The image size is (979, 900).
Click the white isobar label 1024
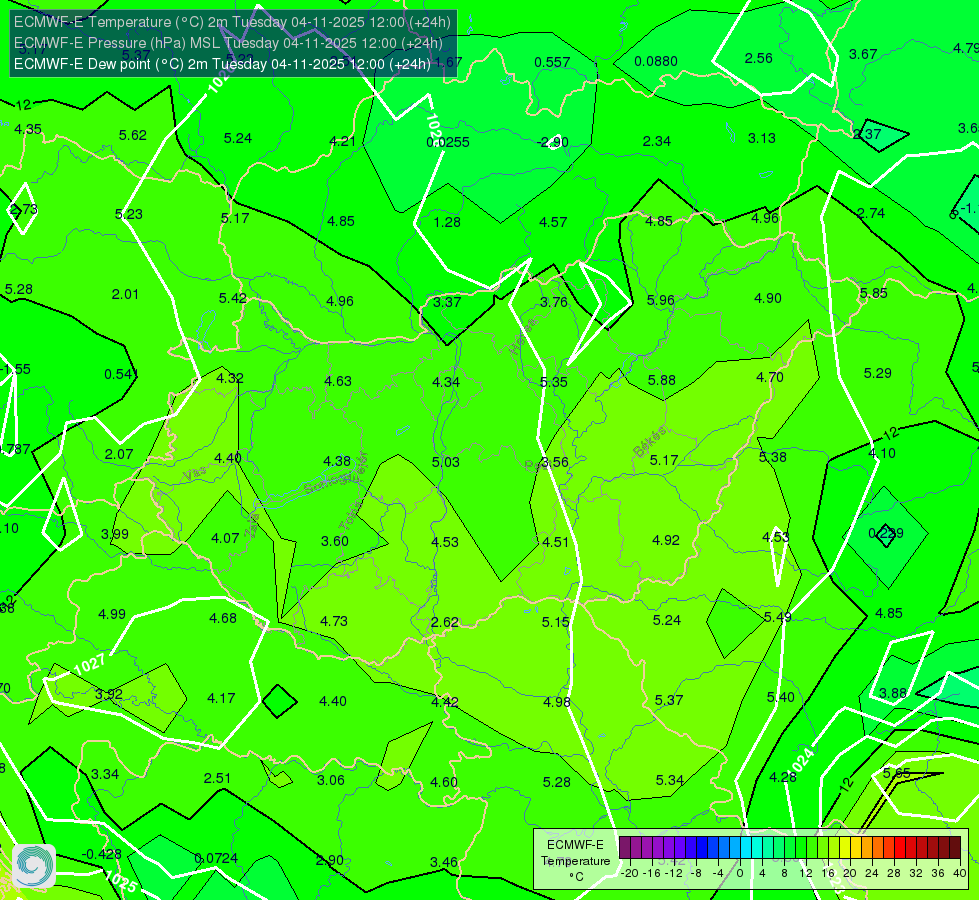(803, 760)
